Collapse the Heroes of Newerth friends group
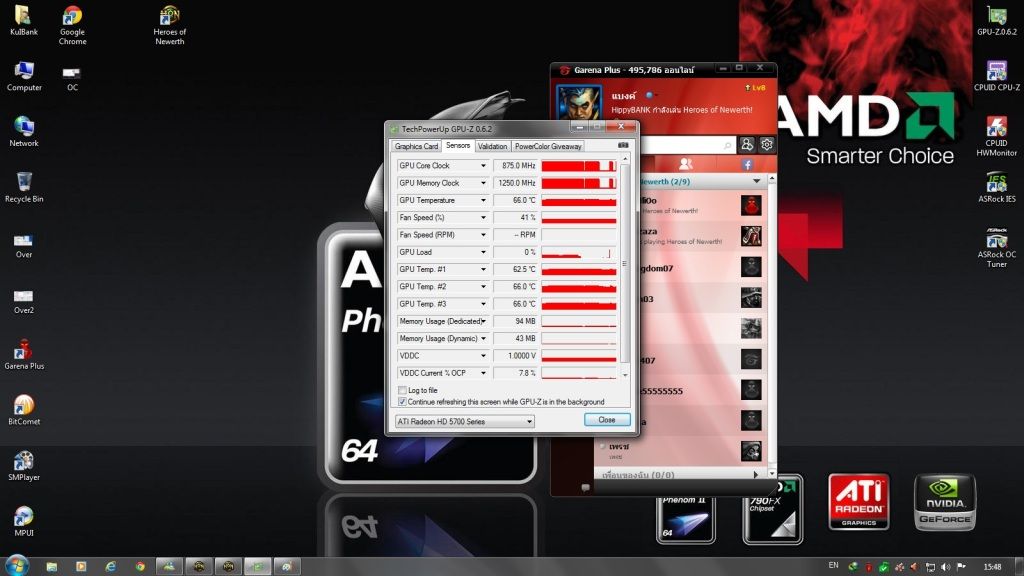Viewport: 1024px width, 576px height. point(757,181)
